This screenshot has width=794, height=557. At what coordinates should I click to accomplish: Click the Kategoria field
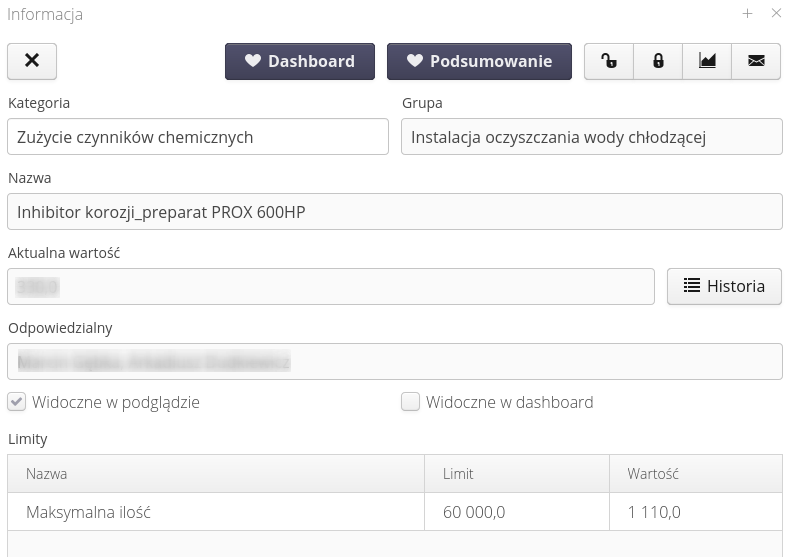(197, 137)
